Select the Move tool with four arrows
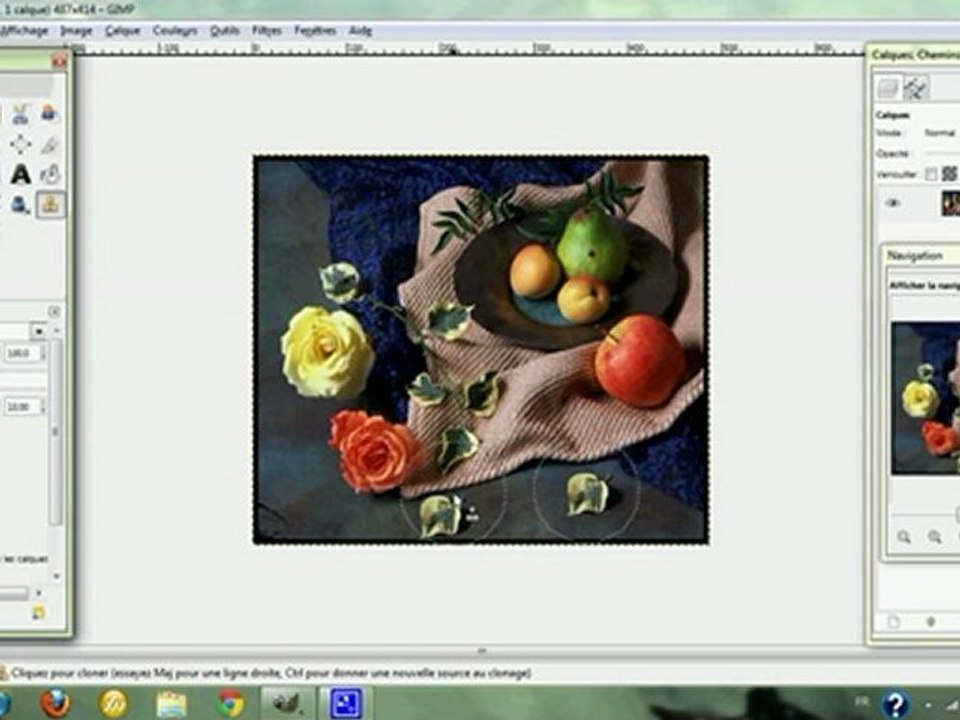 pos(20,144)
